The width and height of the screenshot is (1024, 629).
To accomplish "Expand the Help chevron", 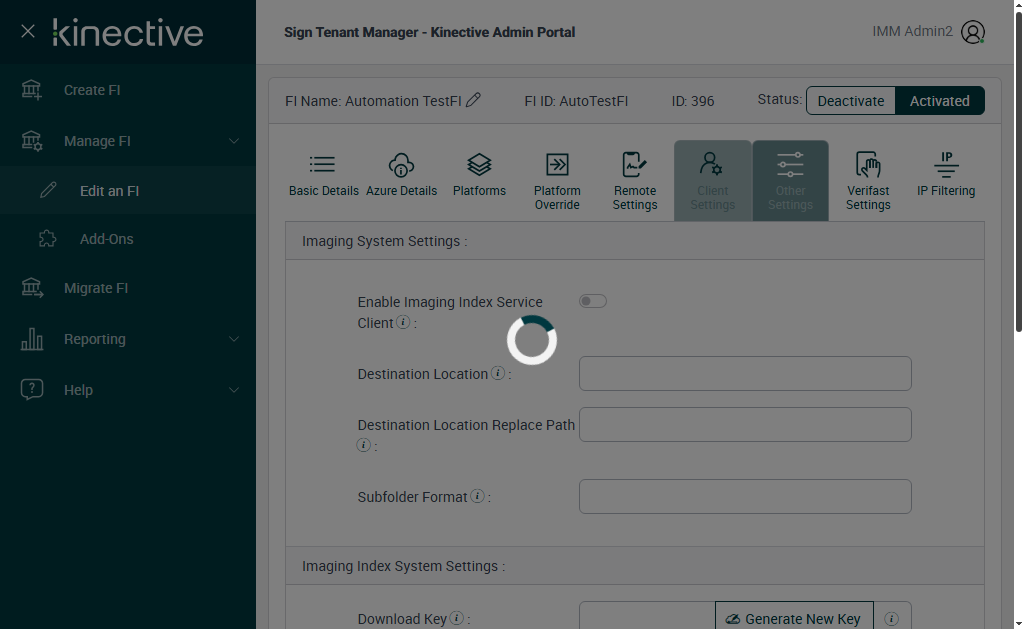I will 233,390.
